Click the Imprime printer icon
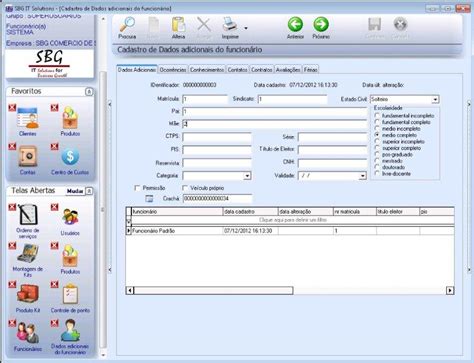The height and width of the screenshot is (363, 474). (x=230, y=24)
